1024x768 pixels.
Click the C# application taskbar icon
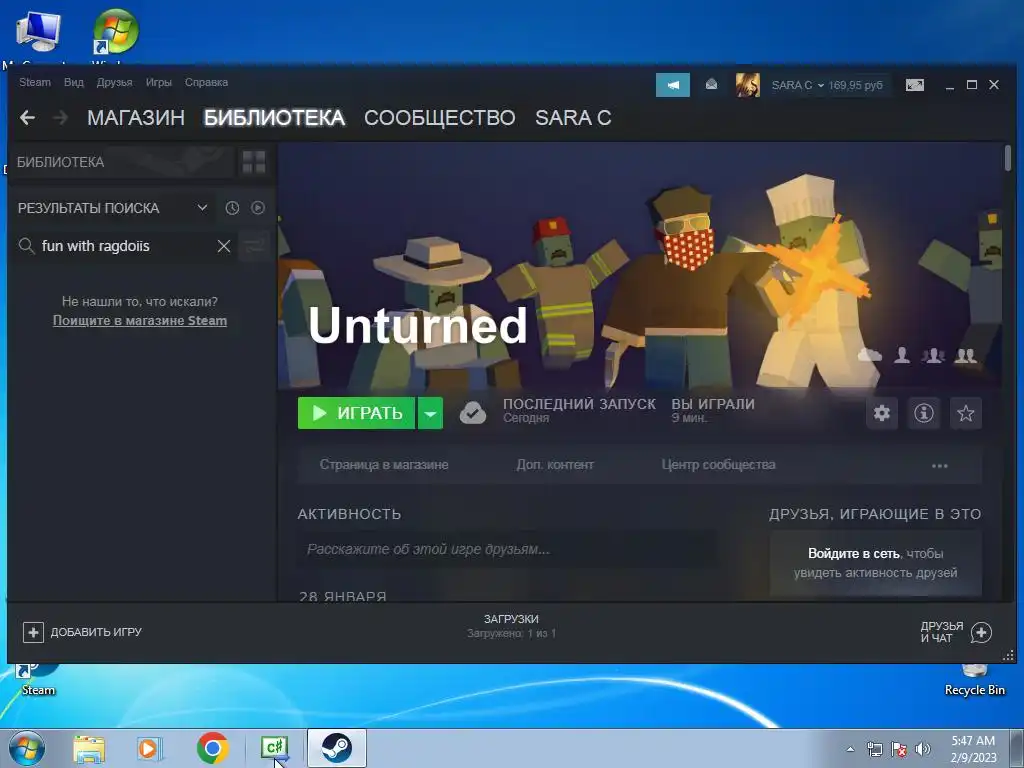click(x=274, y=748)
